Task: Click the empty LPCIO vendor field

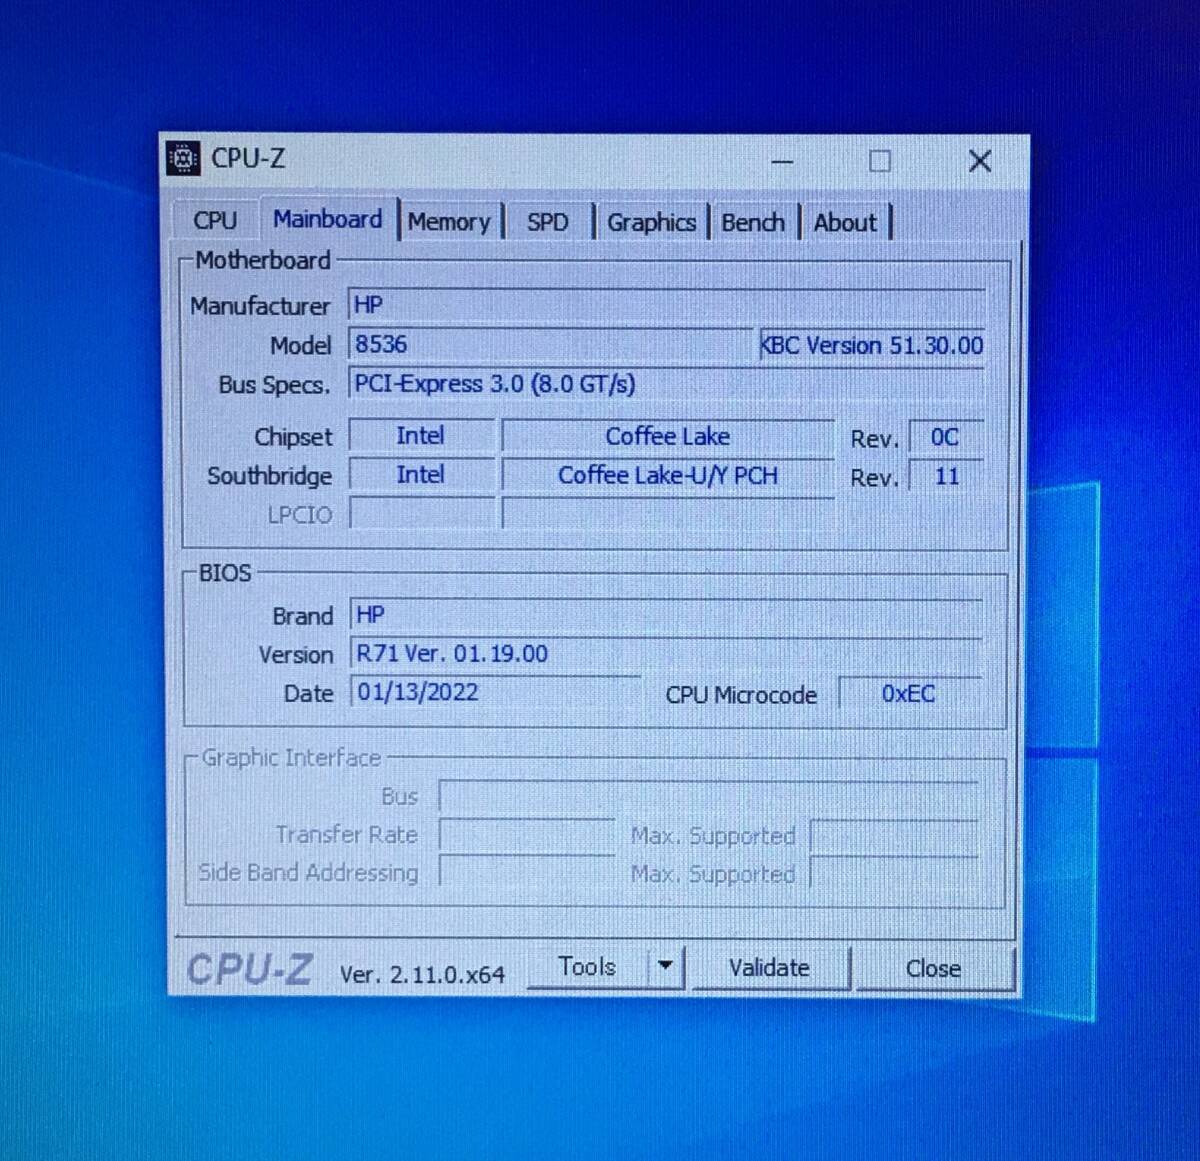Action: (422, 513)
